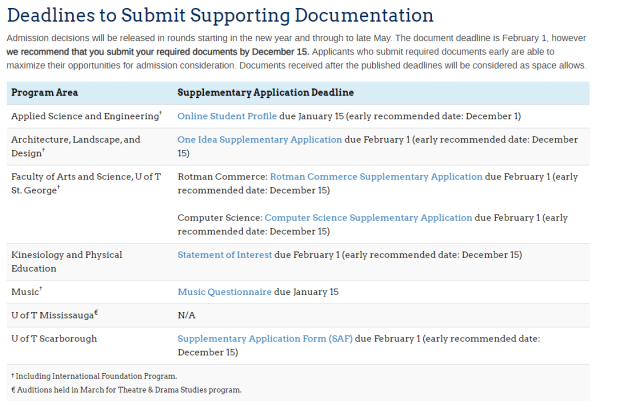Screen dimensions: 624x406
Task: Click the Program Area column header
Action: [x=45, y=92]
